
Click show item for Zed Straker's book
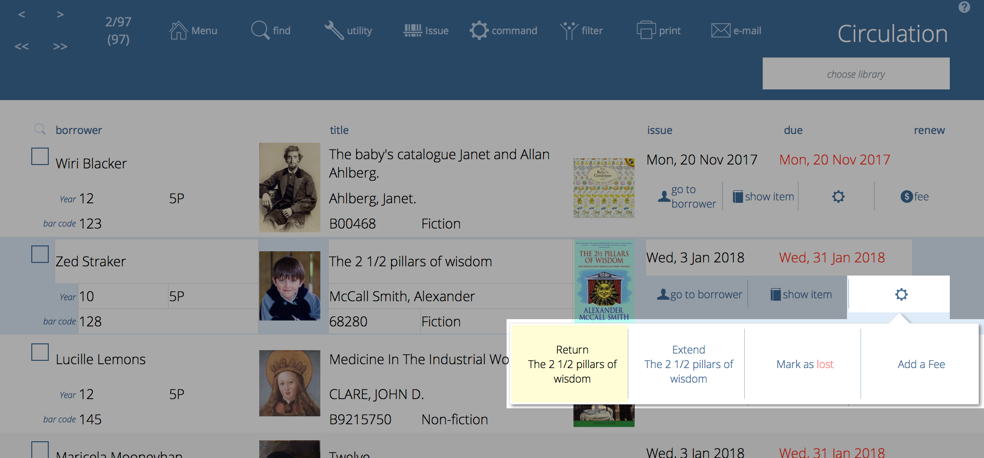click(x=800, y=295)
